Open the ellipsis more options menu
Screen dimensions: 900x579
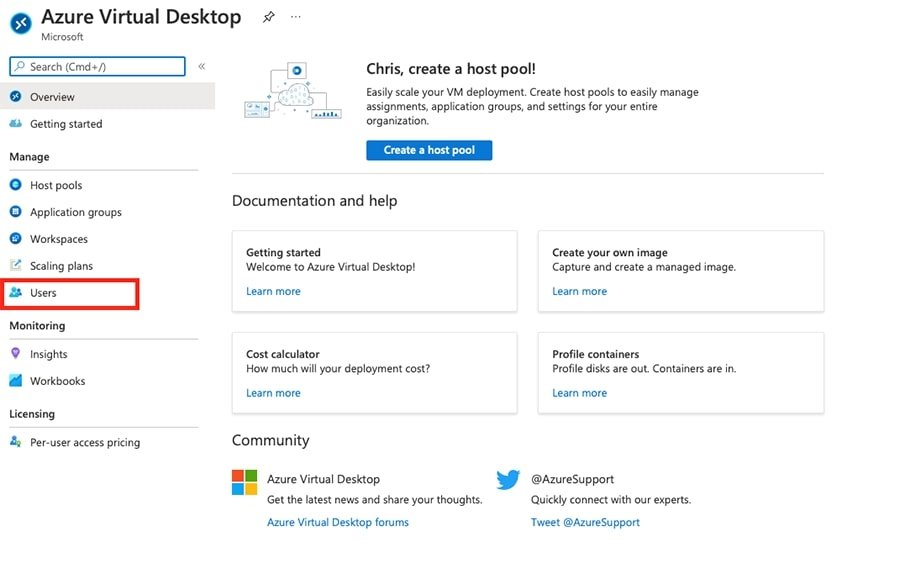click(x=295, y=17)
